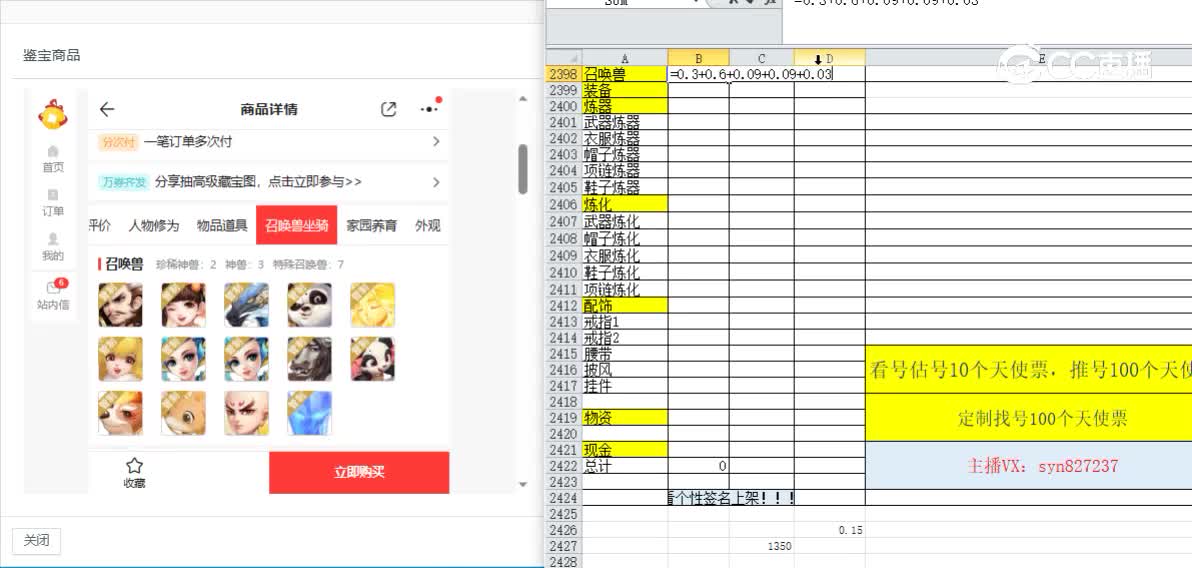Go back using the arrow in 商品详情 header

(106, 109)
